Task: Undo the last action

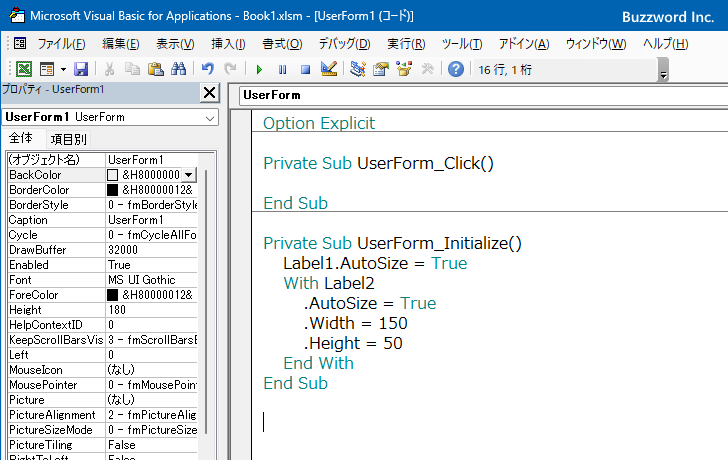Action: 208,69
